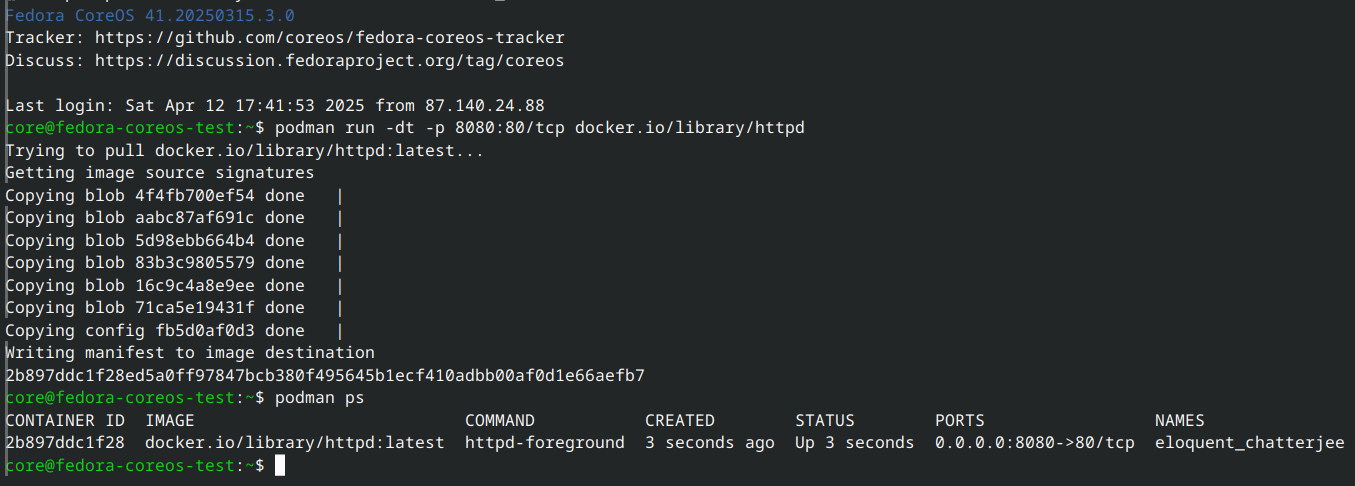Click the NAMES column header

1179,421
